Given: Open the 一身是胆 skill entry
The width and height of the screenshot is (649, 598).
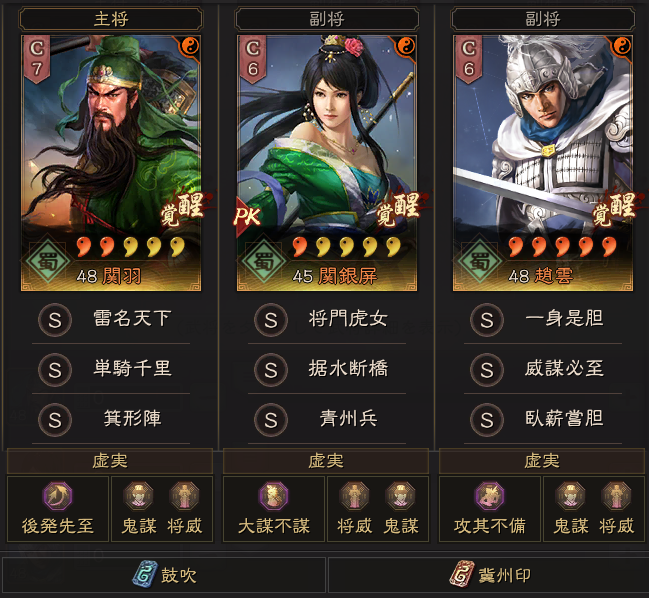Looking at the screenshot, I should pyautogui.click(x=543, y=319).
